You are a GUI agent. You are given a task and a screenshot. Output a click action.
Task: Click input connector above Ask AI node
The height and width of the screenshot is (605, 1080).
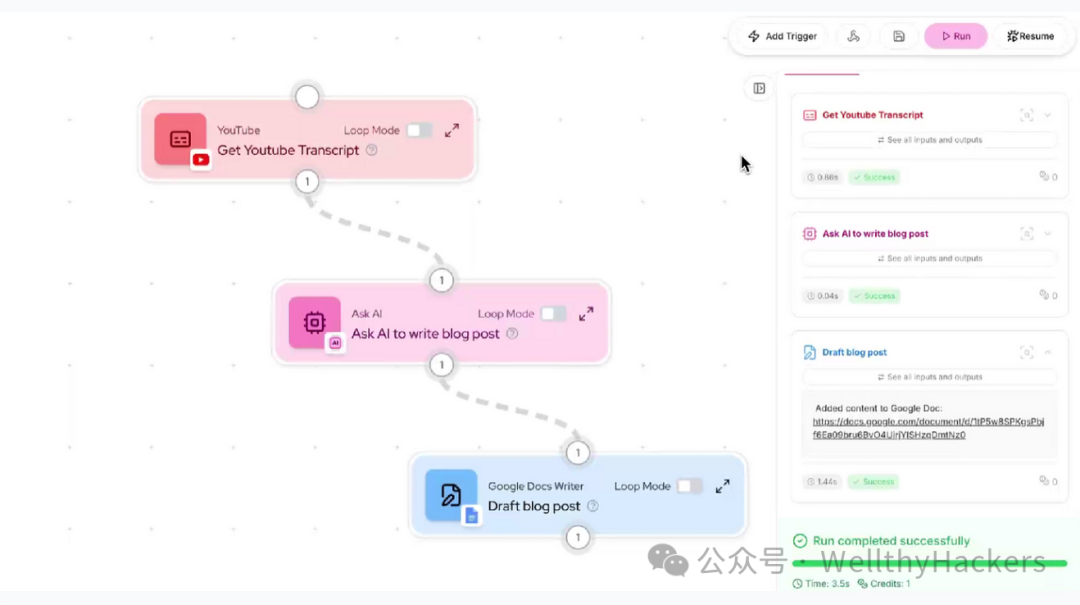point(442,280)
